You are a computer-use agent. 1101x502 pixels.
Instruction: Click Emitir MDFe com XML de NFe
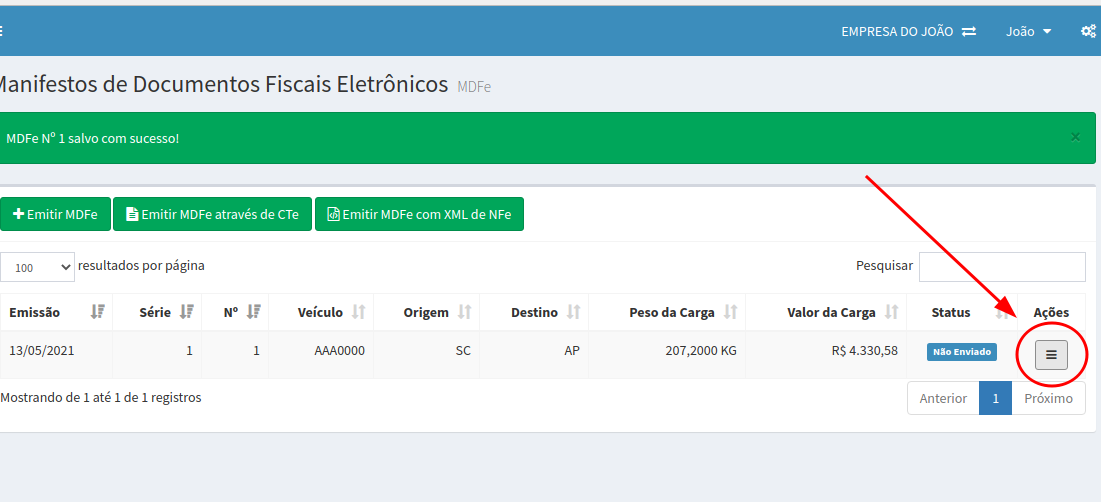[419, 214]
